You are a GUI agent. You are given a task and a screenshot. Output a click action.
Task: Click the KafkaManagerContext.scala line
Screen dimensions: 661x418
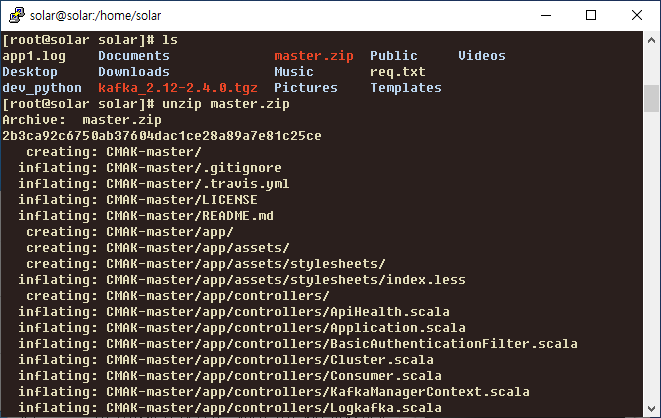(x=274, y=392)
